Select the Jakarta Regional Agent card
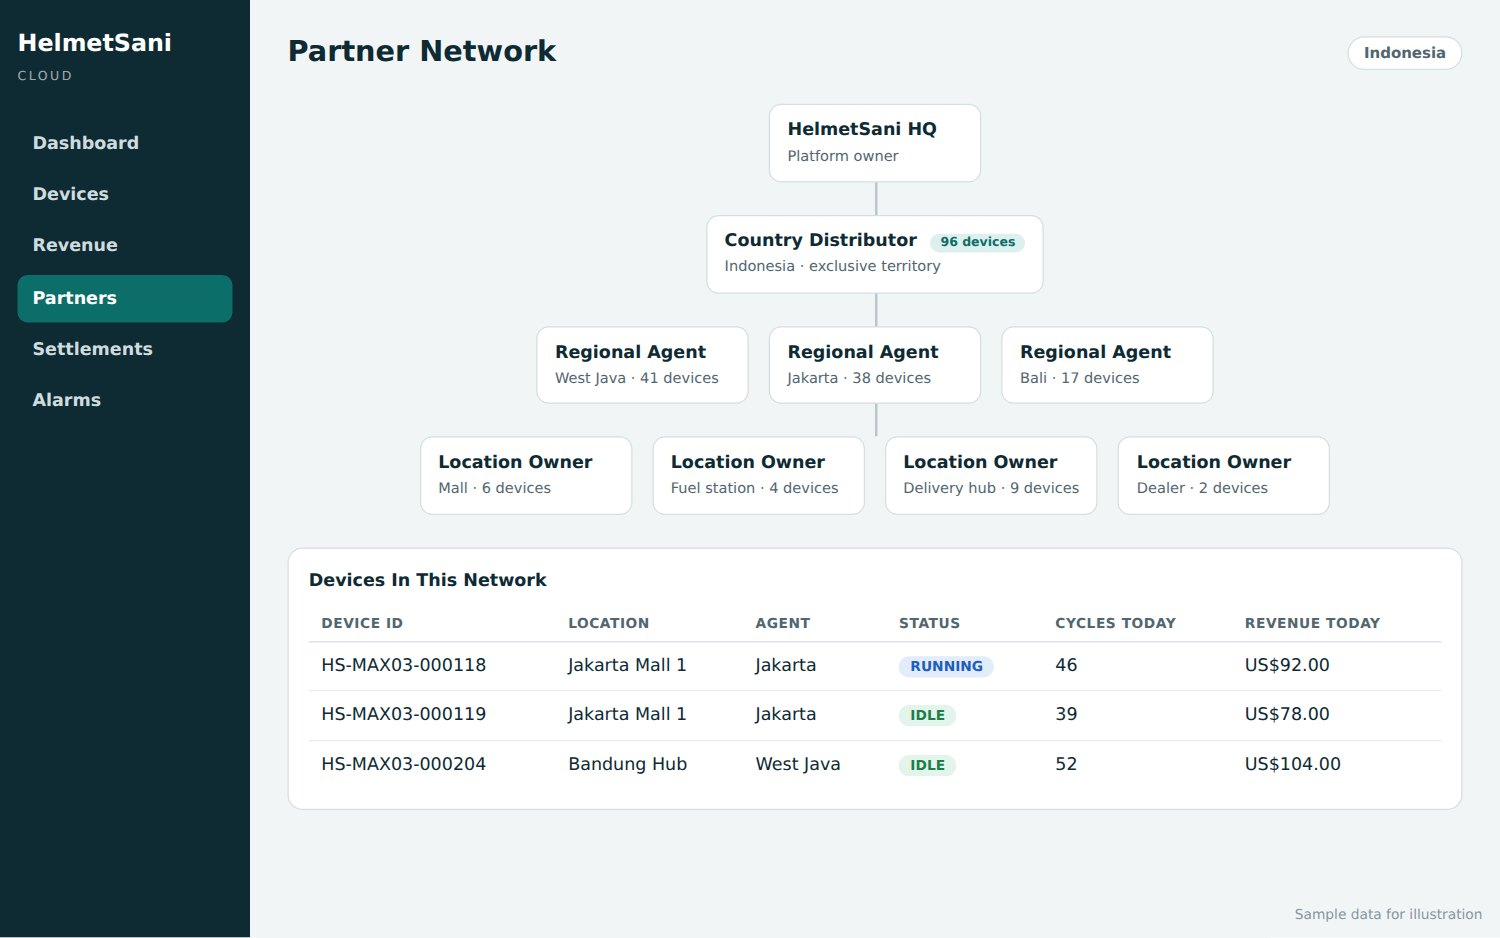 point(874,365)
